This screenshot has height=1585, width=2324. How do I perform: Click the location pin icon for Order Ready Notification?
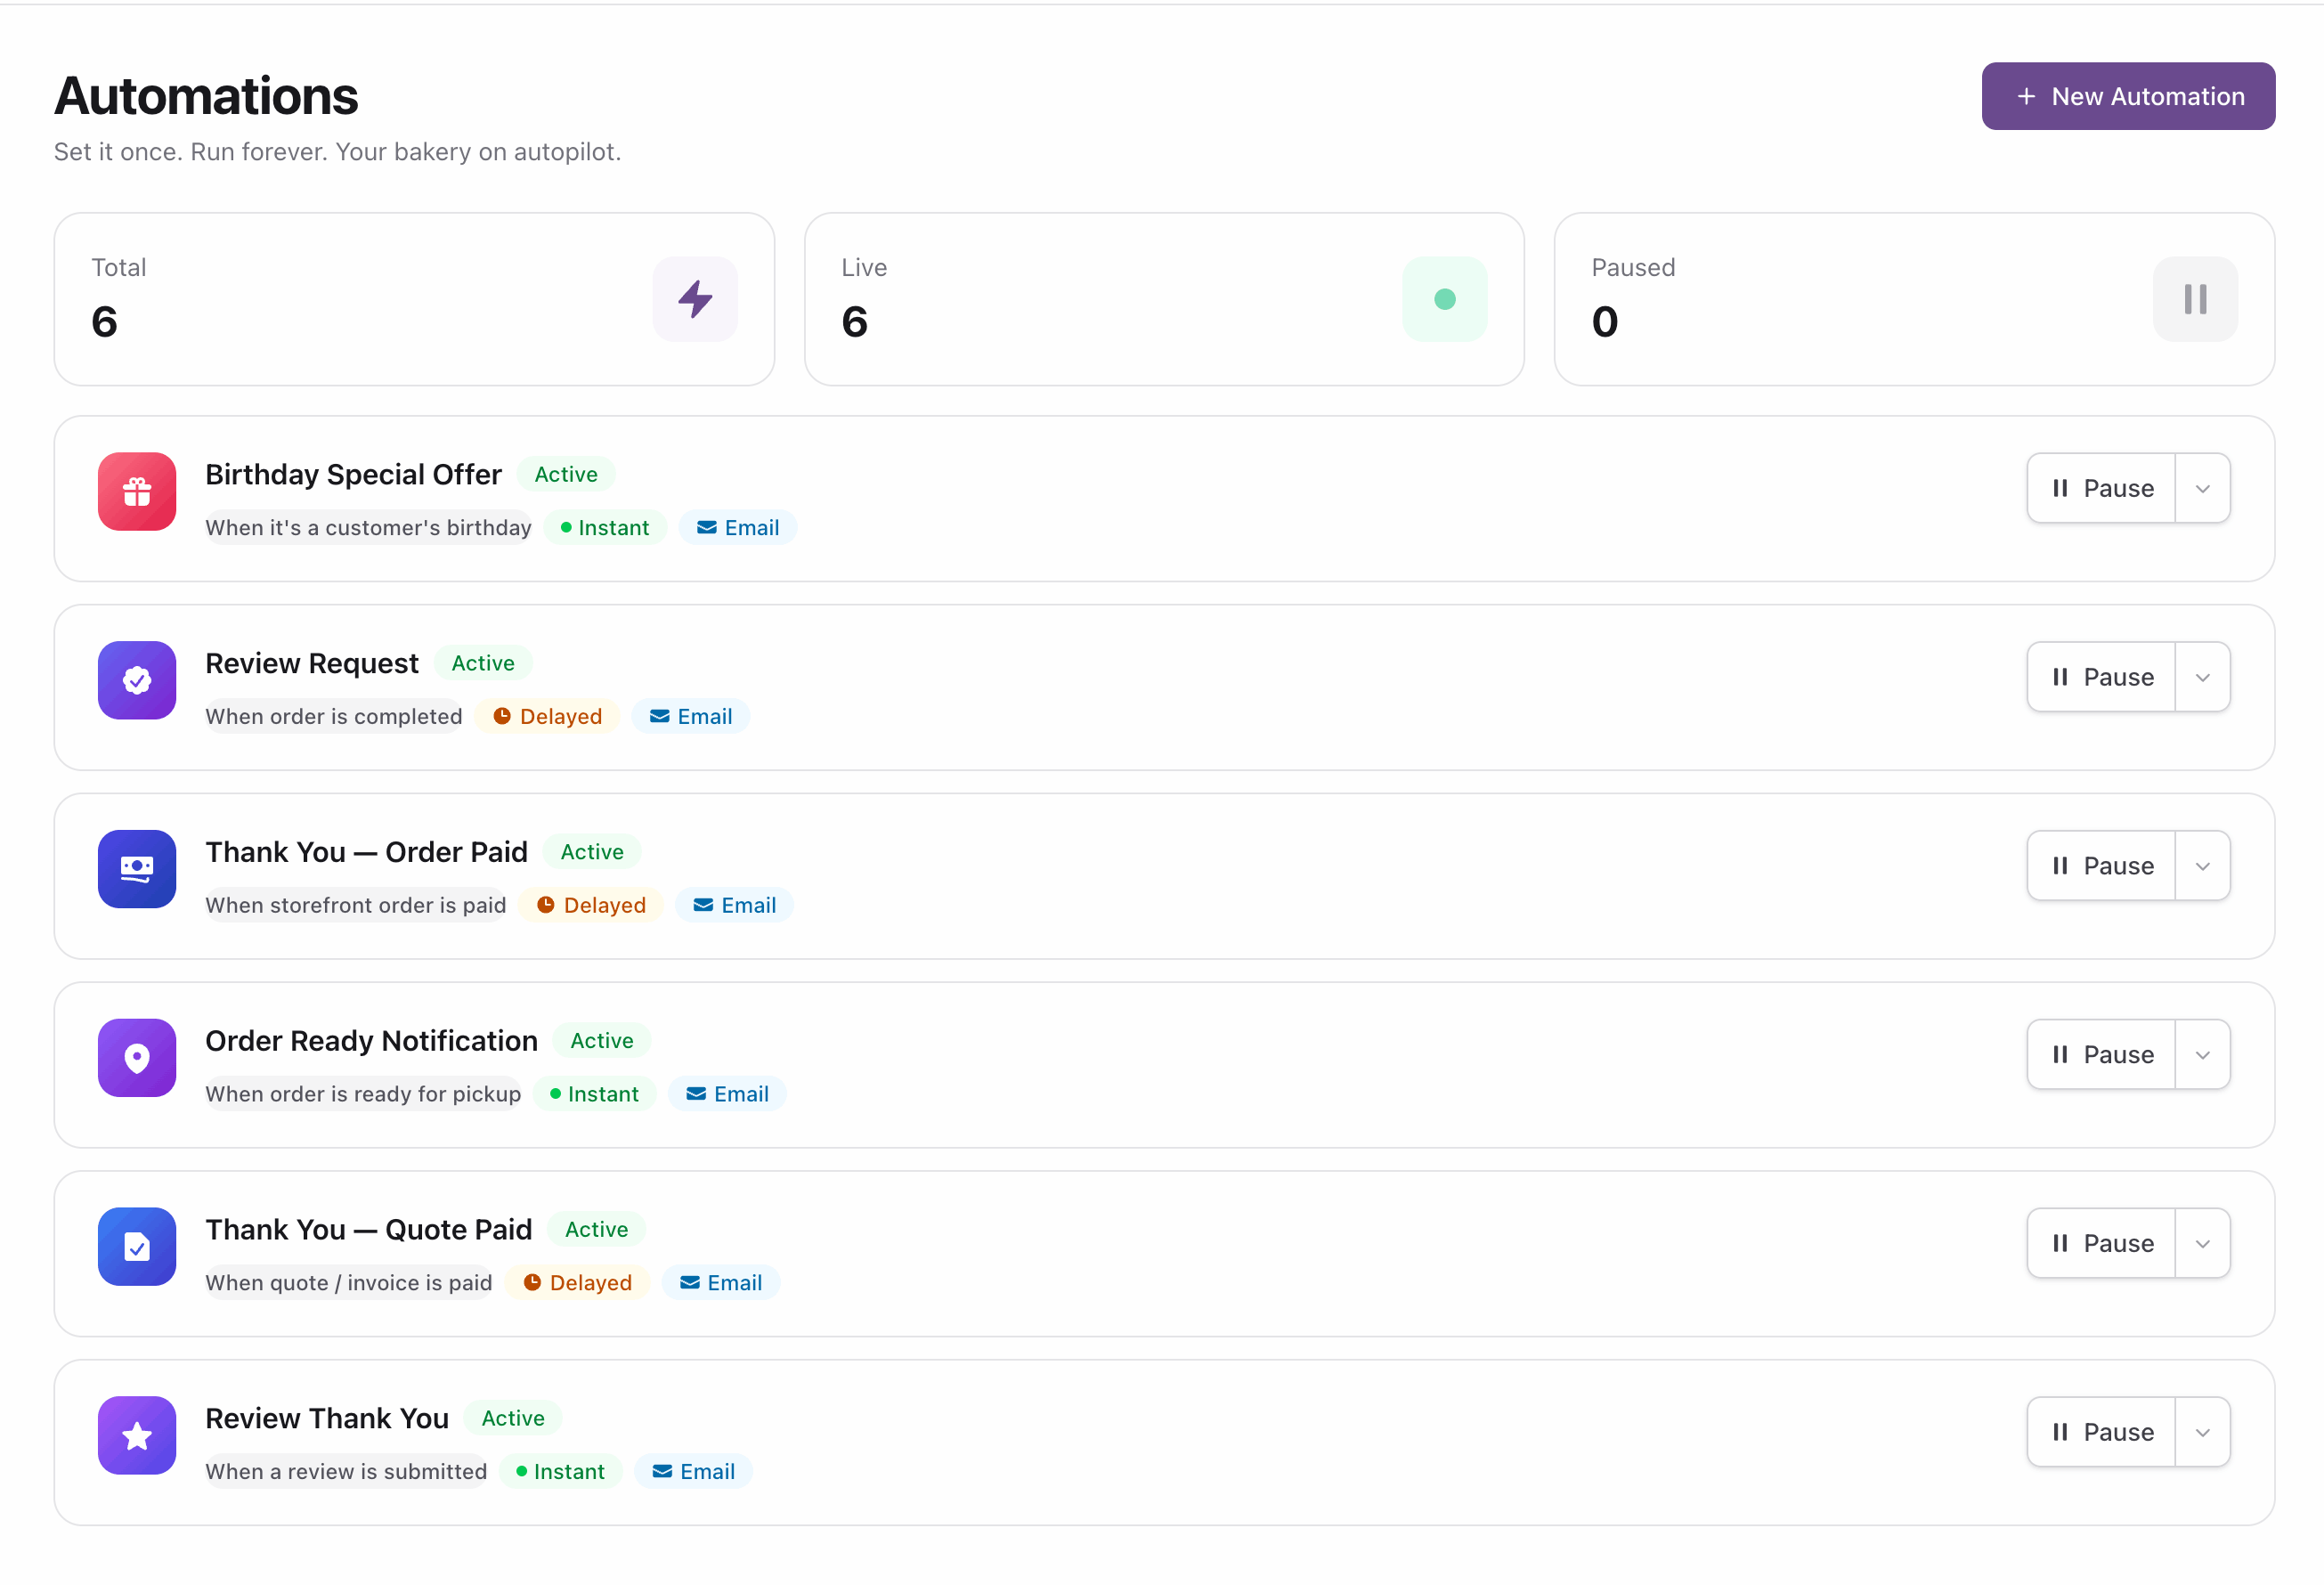tap(136, 1058)
